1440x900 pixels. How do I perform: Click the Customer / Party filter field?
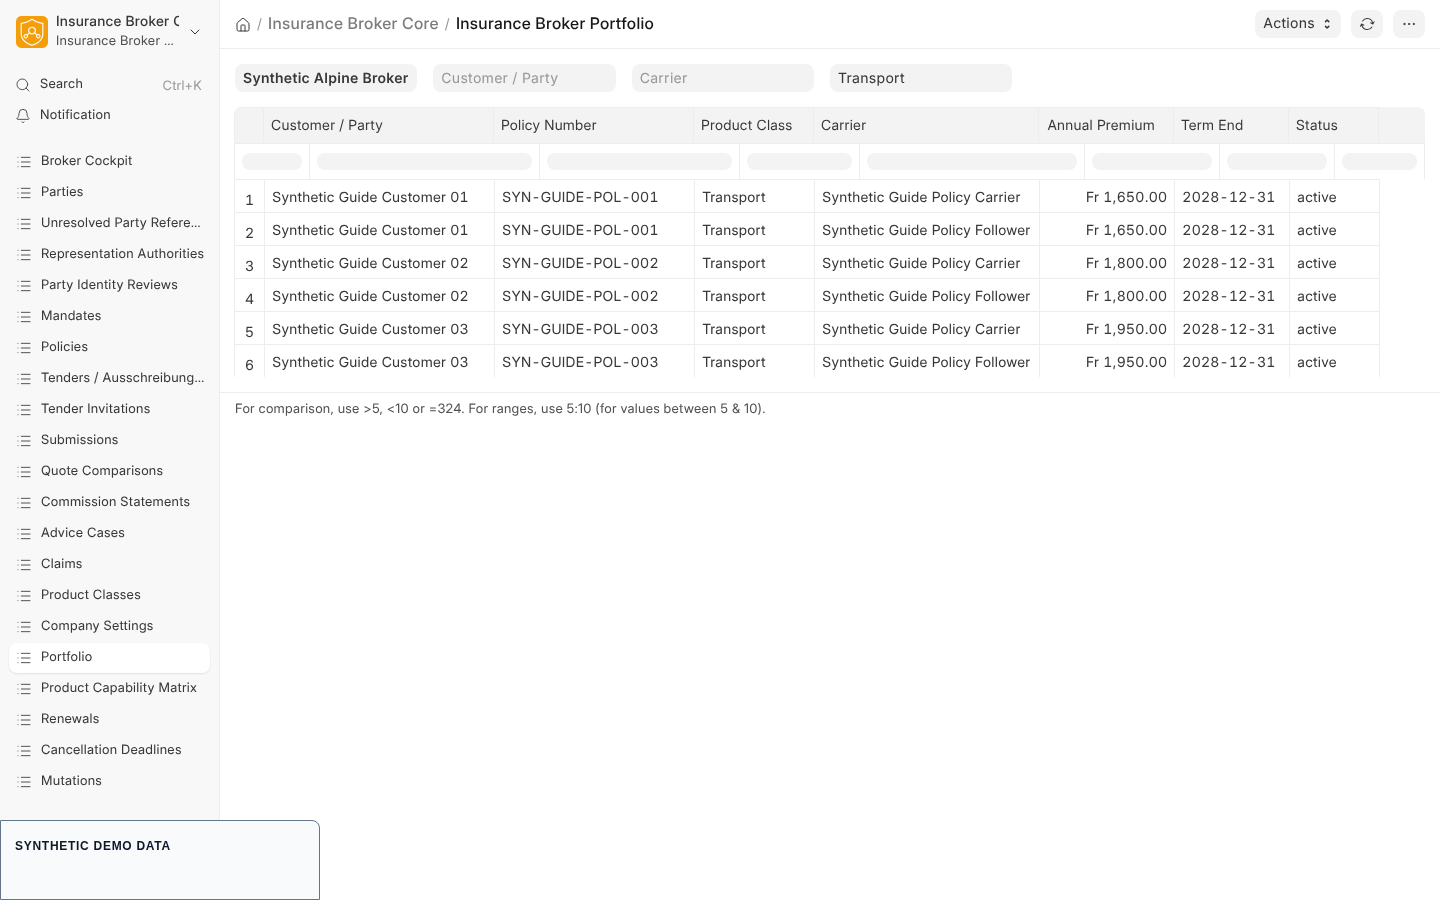click(524, 78)
